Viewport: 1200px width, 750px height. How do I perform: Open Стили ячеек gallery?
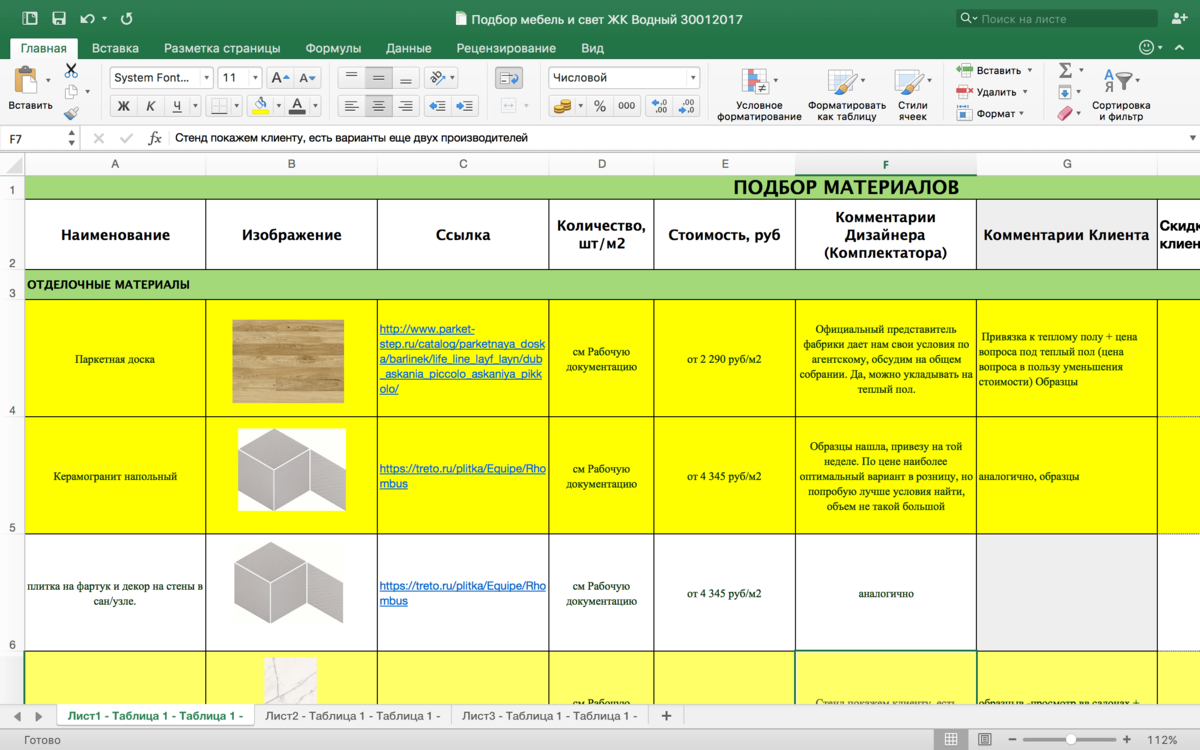(x=912, y=95)
